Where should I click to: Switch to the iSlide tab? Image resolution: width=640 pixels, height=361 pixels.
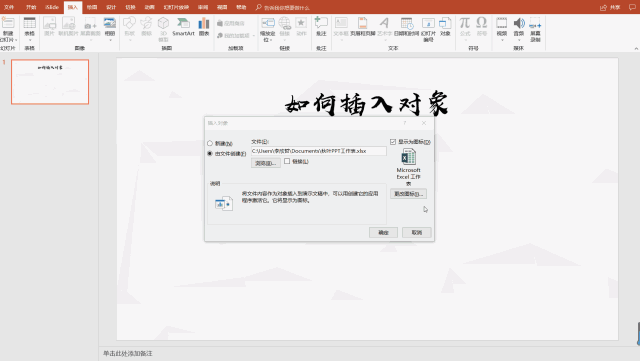(52, 7)
